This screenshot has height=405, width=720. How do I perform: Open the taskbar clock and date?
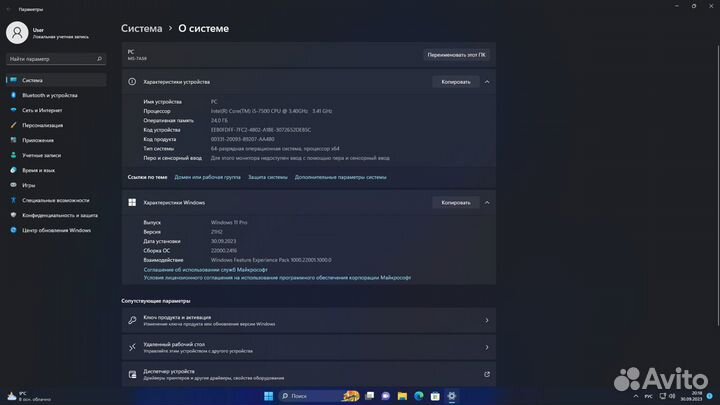point(692,396)
